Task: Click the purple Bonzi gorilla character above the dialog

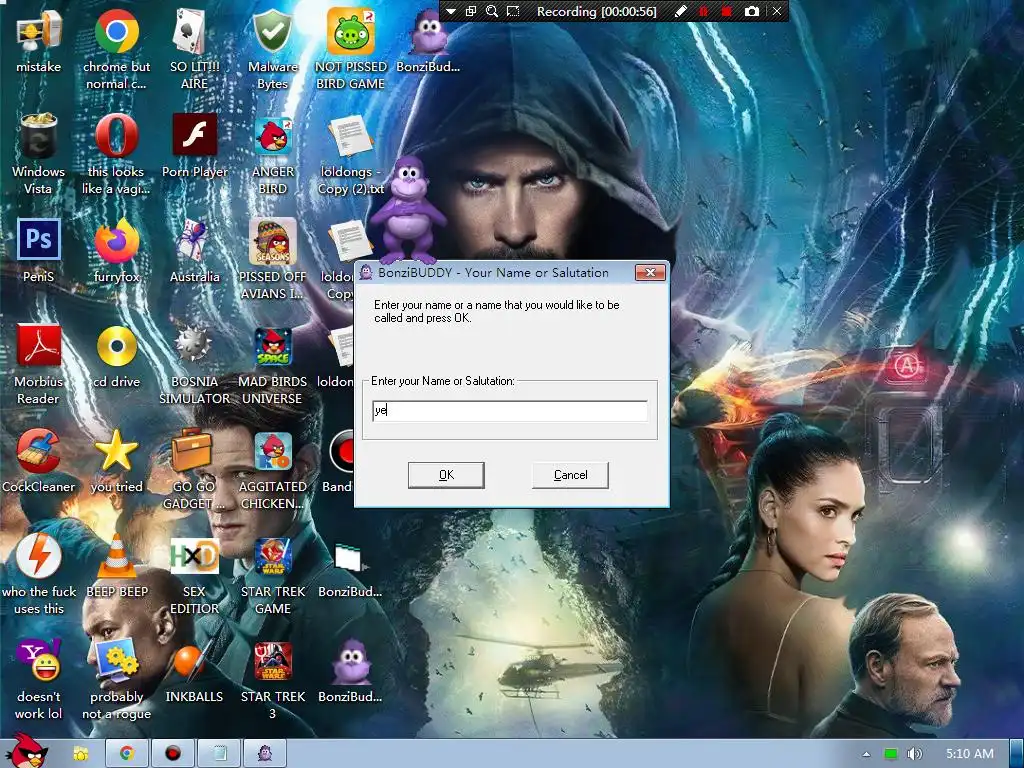Action: 408,210
